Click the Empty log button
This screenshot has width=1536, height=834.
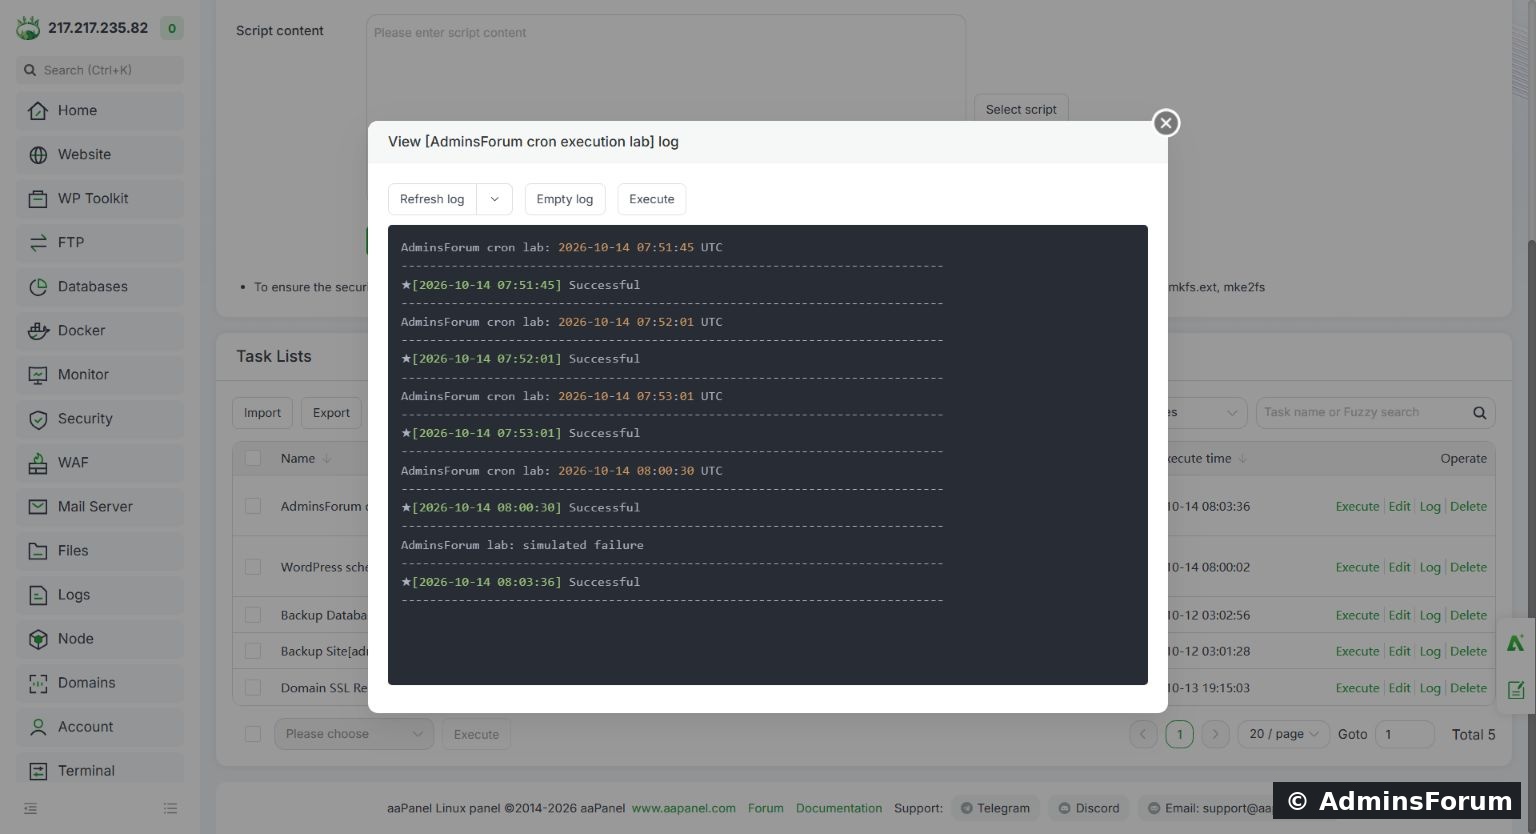(565, 199)
